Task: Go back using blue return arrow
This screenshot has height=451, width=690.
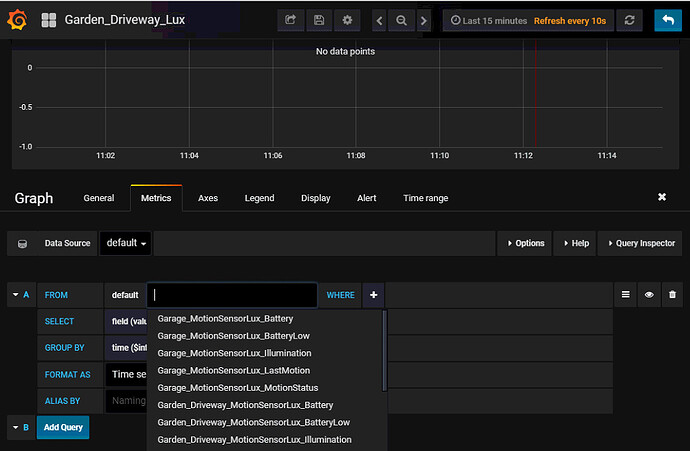Action: click(667, 20)
